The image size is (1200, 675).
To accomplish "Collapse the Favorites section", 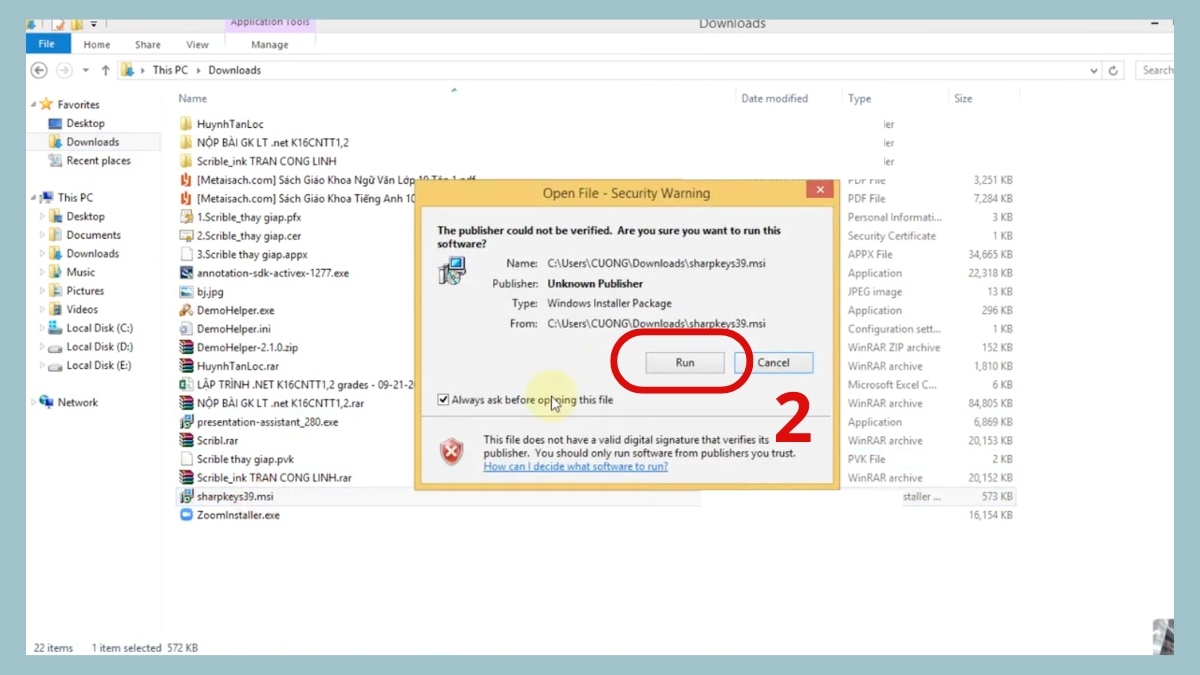I will 34,104.
